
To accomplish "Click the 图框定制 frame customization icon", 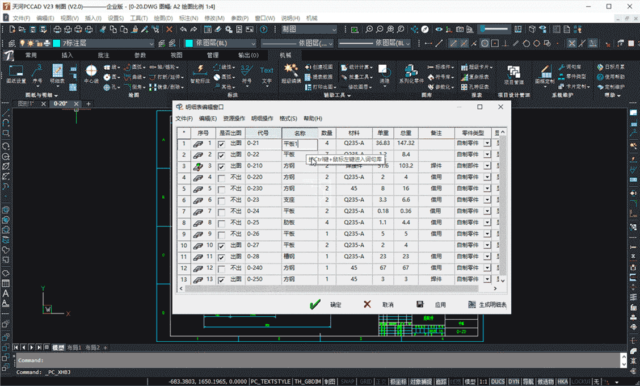I will pos(545,71).
